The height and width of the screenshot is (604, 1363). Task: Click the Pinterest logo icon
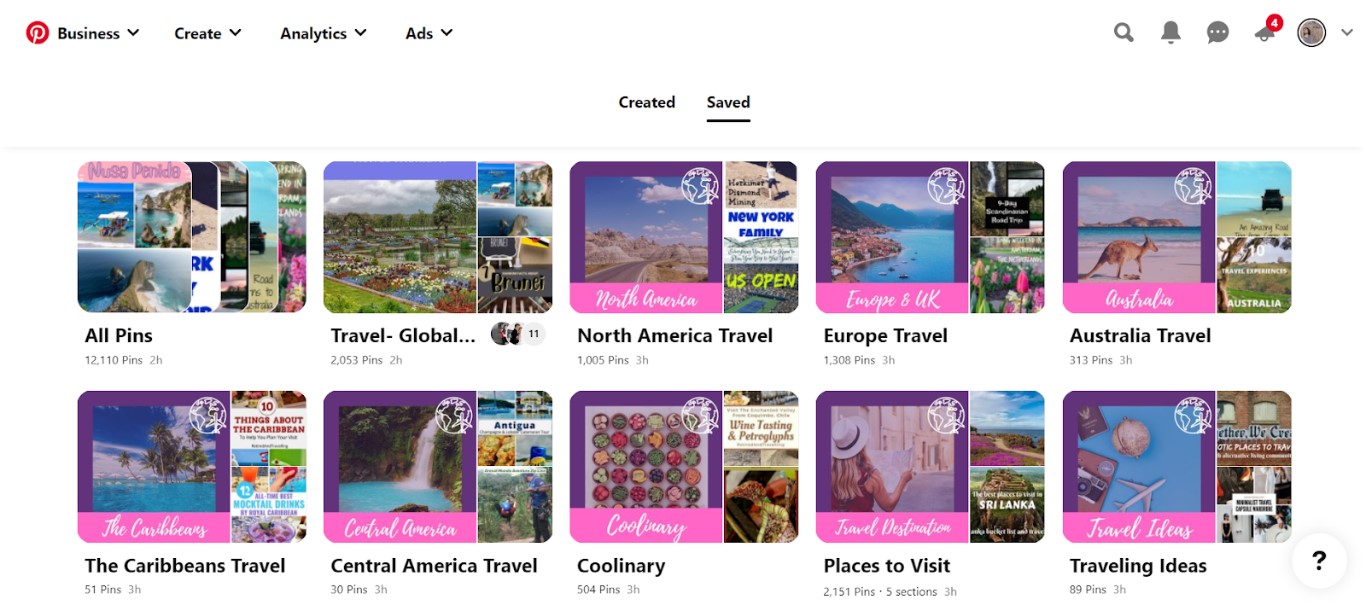click(37, 33)
